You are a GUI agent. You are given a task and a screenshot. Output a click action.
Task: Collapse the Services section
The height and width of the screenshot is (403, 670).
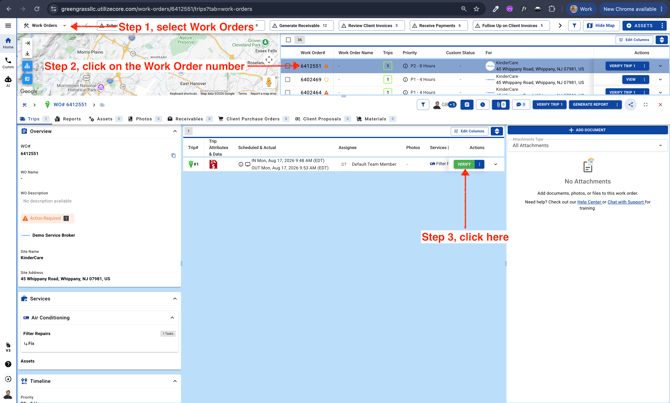coord(175,299)
